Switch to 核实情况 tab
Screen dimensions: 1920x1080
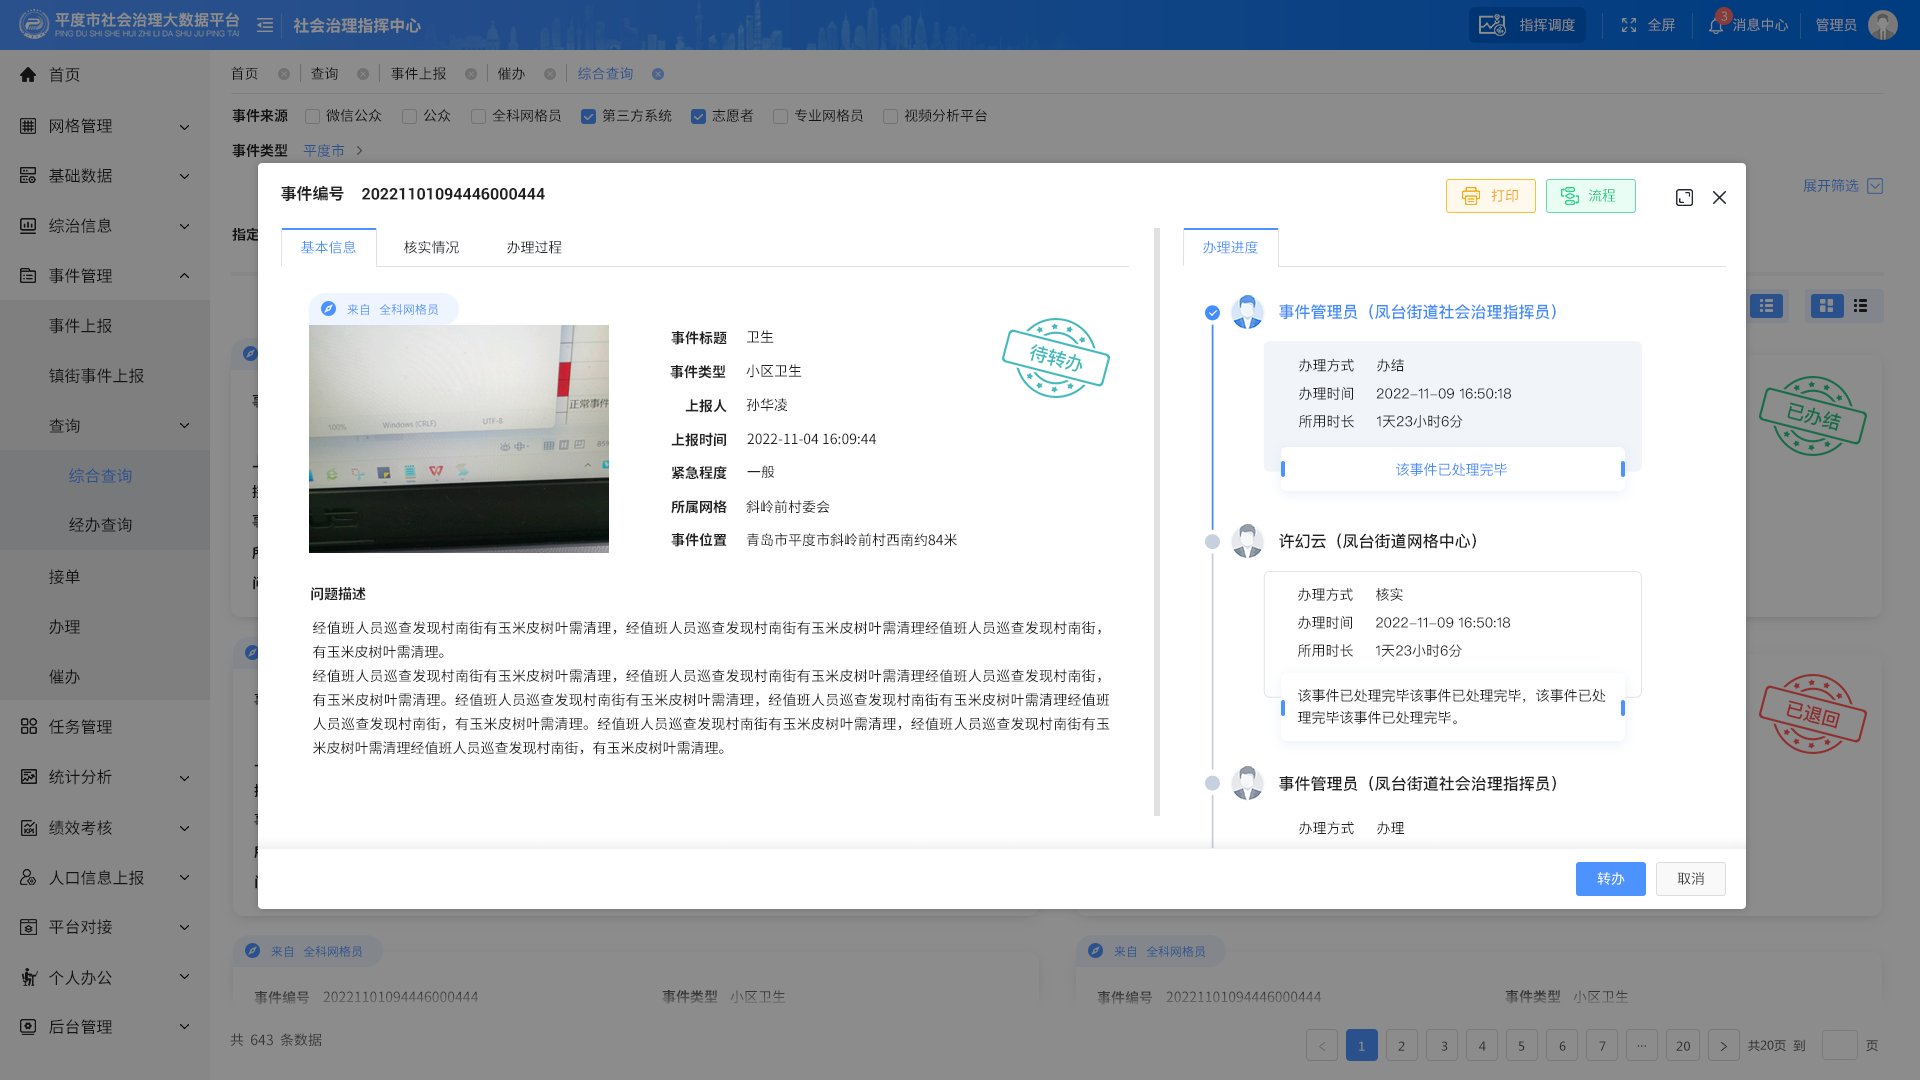[431, 247]
